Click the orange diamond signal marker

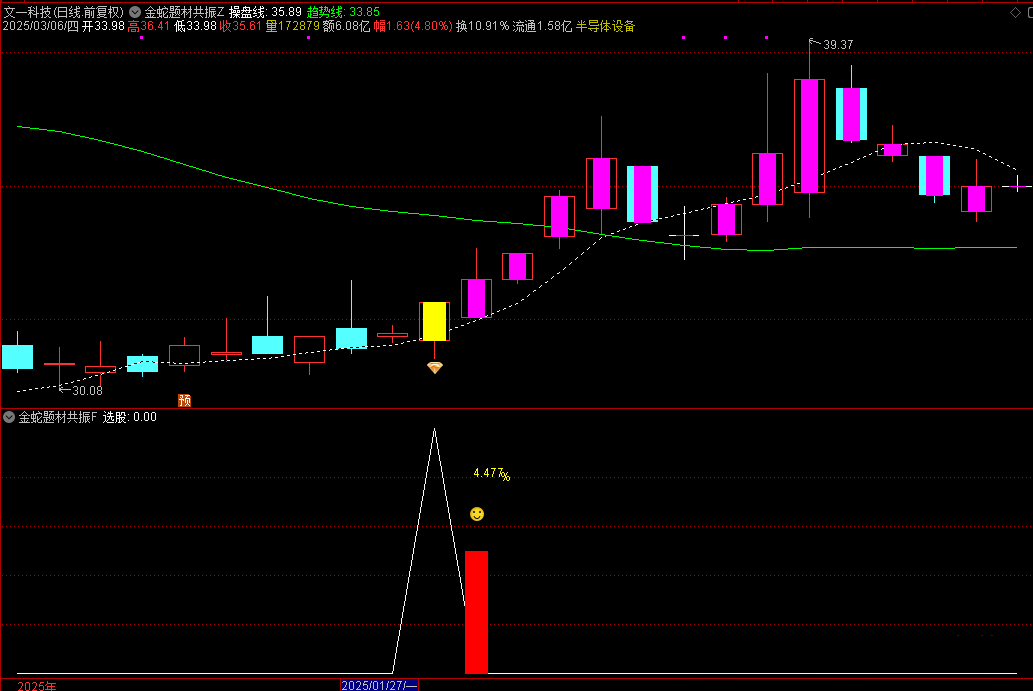434,368
